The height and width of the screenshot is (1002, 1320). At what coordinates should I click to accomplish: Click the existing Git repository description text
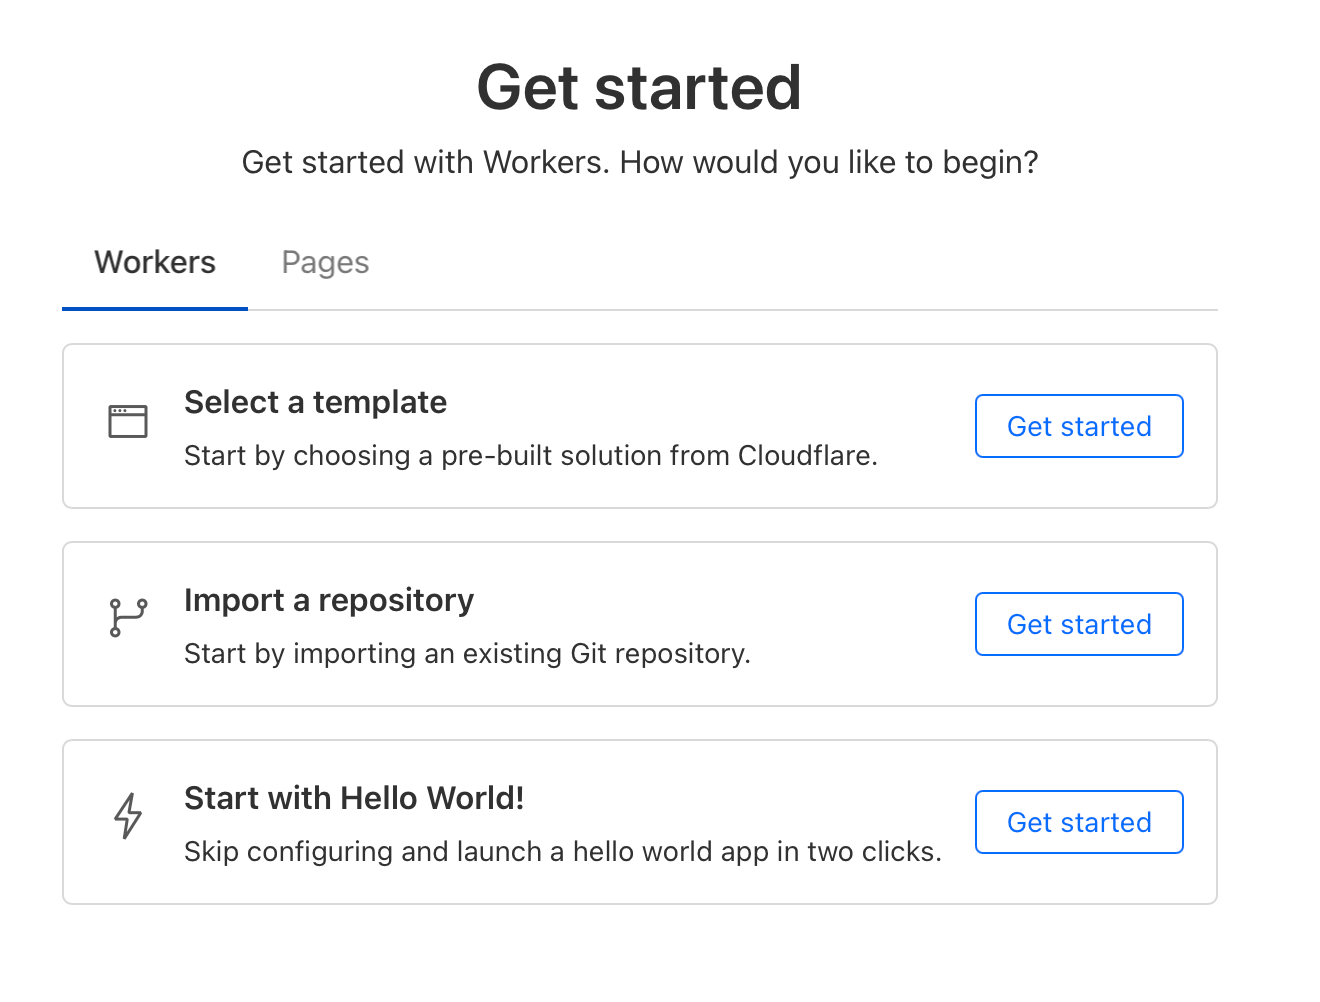467,654
